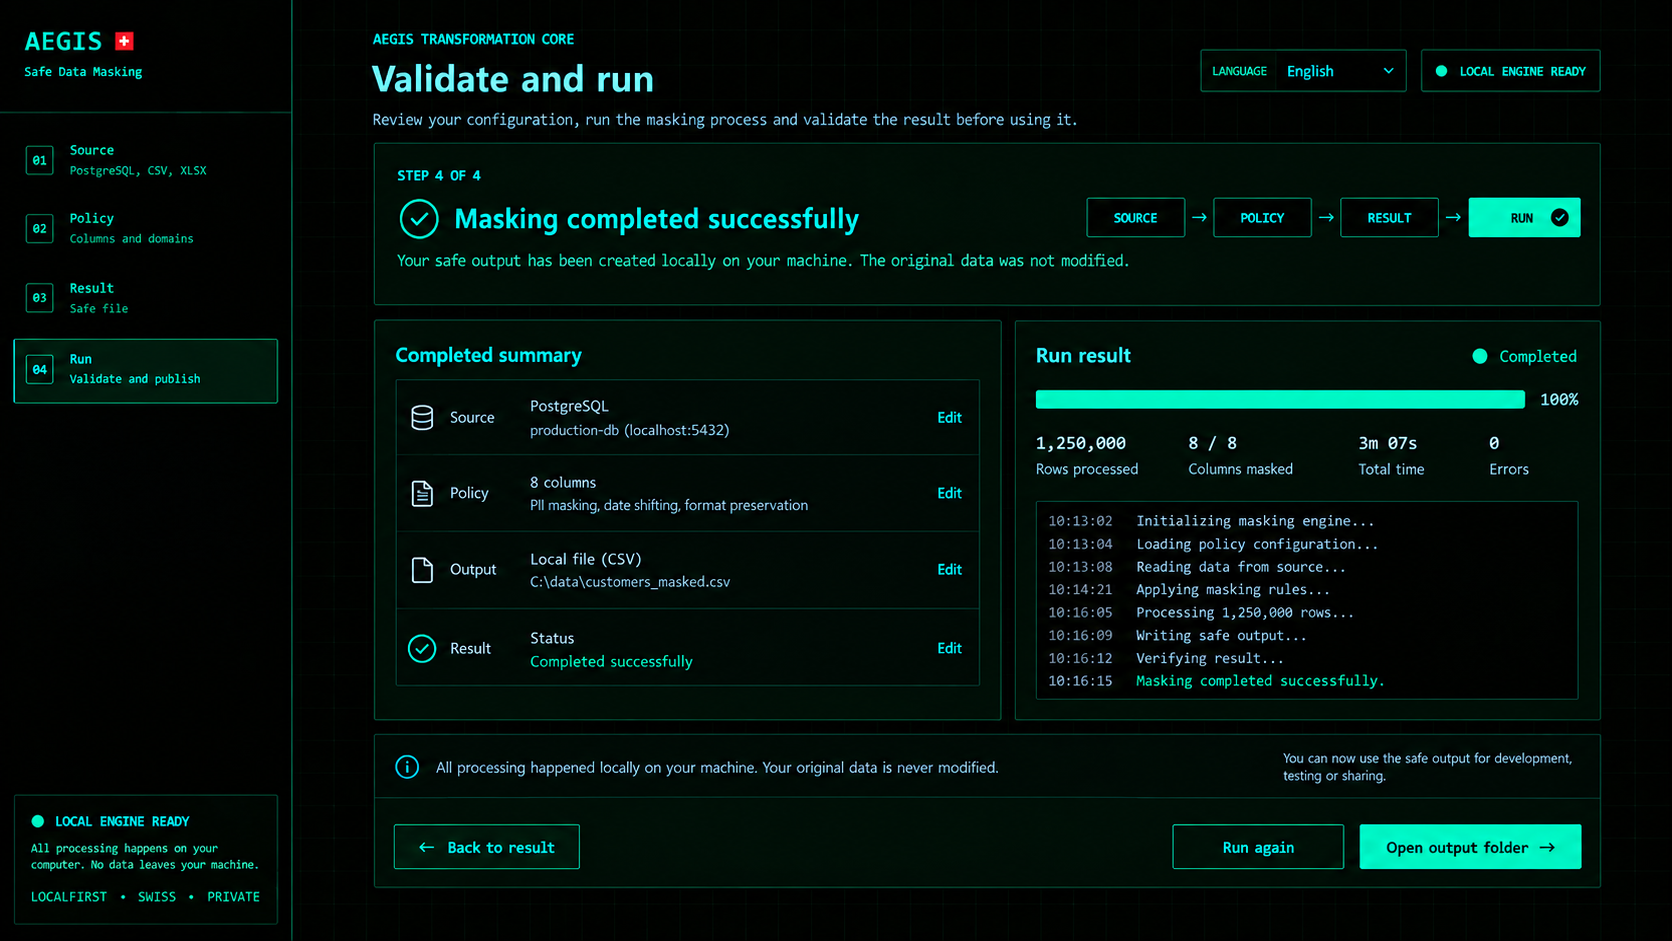Click the checkmark inside the RUN step
1672x941 pixels.
coord(1559,217)
